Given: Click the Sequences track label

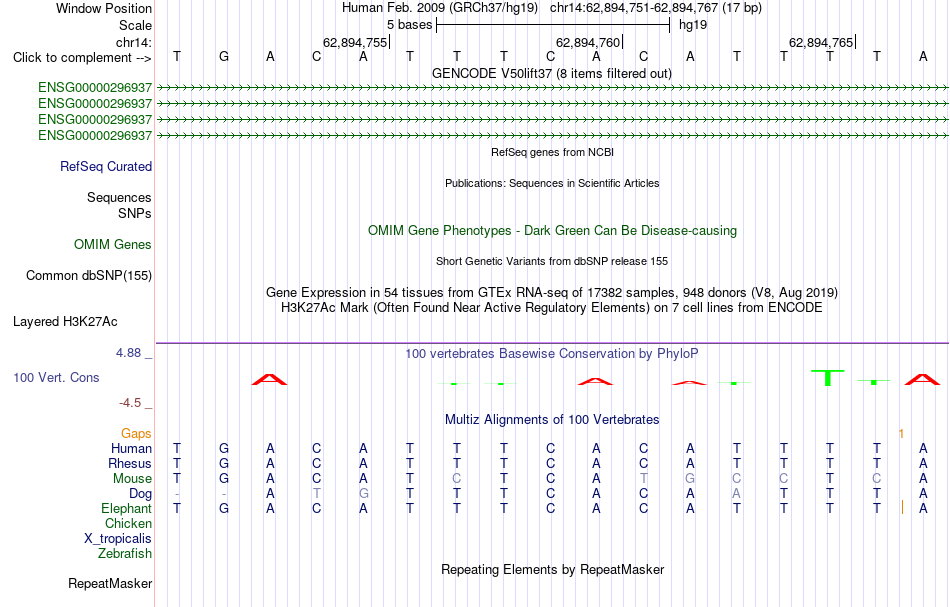Looking at the screenshot, I should pos(119,197).
